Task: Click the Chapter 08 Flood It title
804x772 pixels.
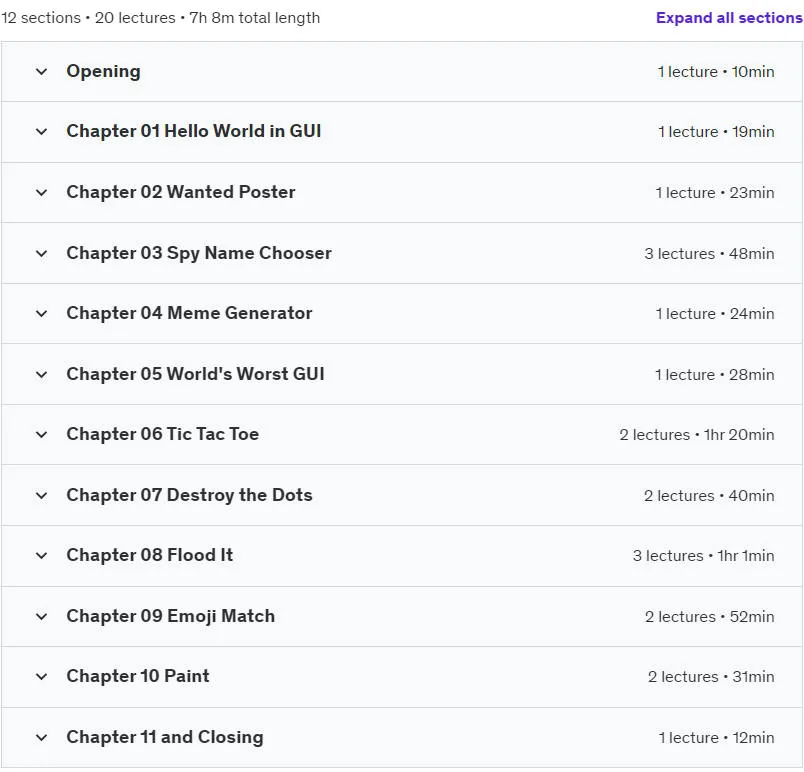Action: 150,555
